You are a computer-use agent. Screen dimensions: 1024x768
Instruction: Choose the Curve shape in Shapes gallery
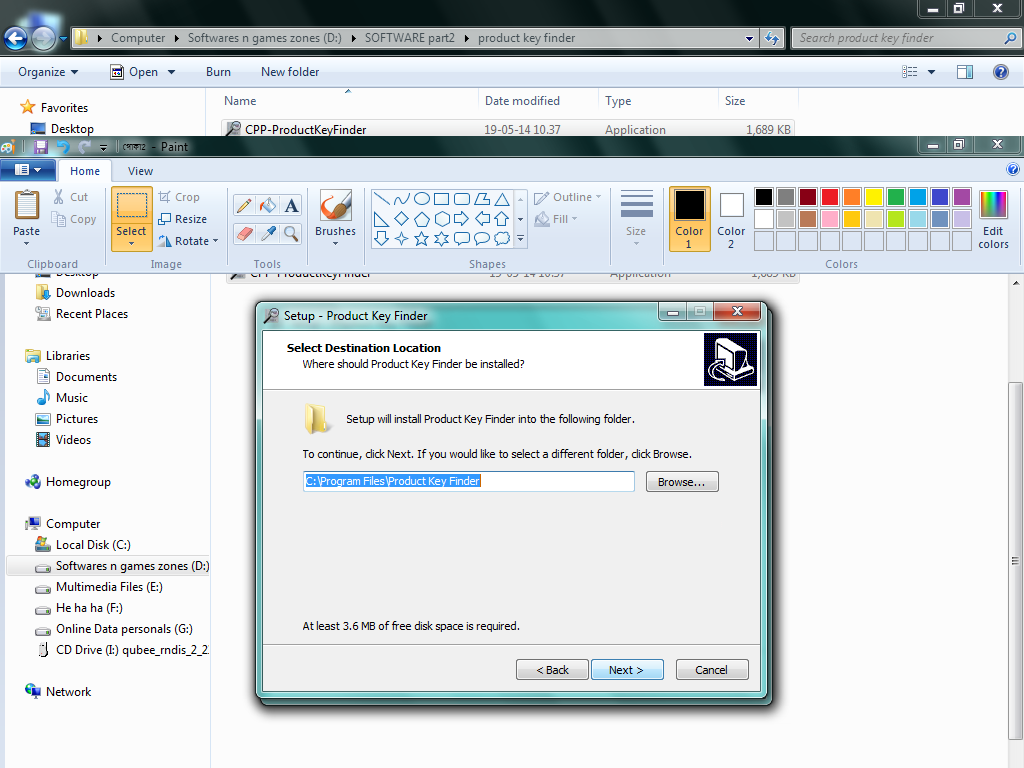point(402,199)
